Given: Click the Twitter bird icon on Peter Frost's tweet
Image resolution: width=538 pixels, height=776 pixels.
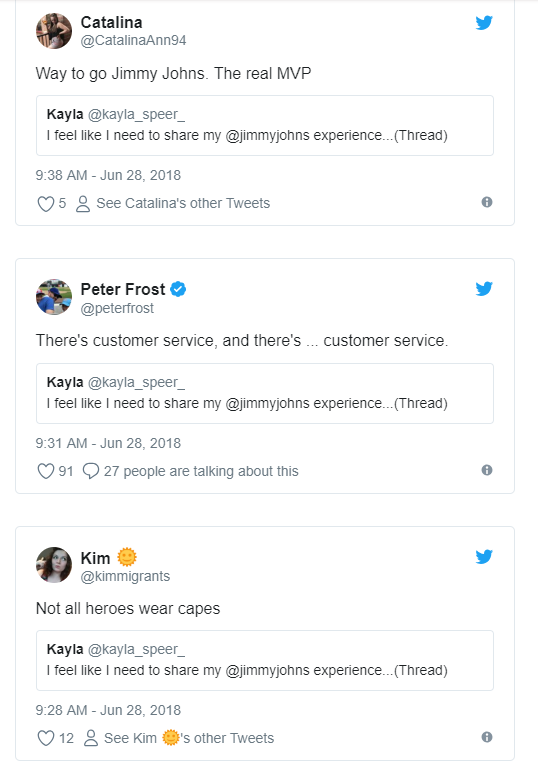Looking at the screenshot, I should [484, 289].
